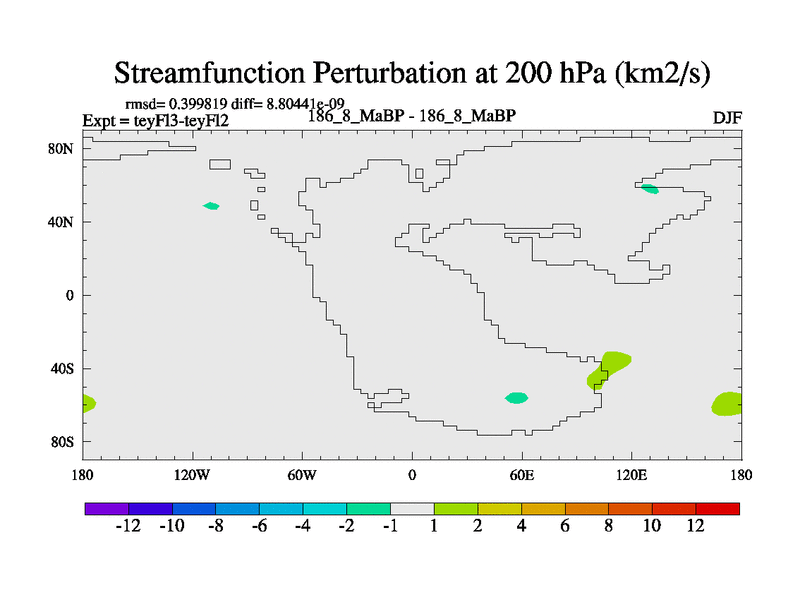Select the teal blob near 60E, 55S
The width and height of the screenshot is (800, 600).
(x=516, y=398)
